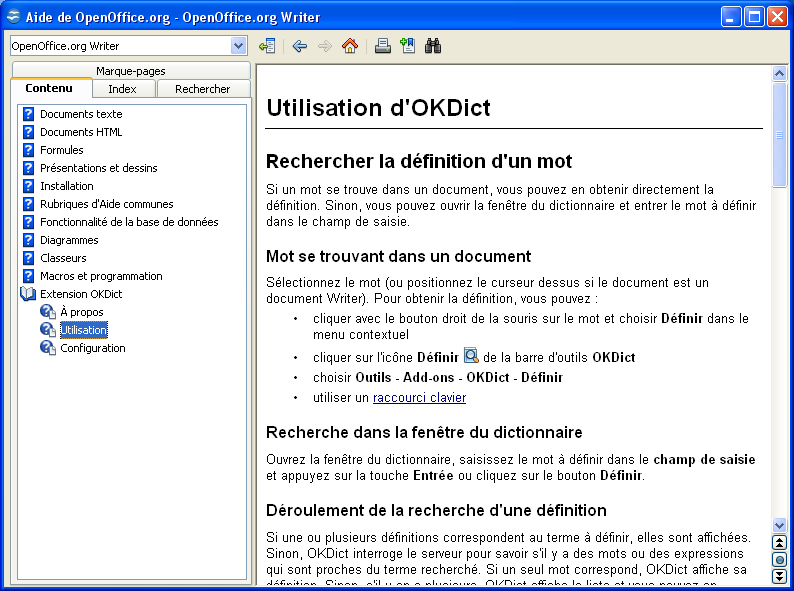Open Documents texte help section
The height and width of the screenshot is (591, 794).
(x=81, y=114)
